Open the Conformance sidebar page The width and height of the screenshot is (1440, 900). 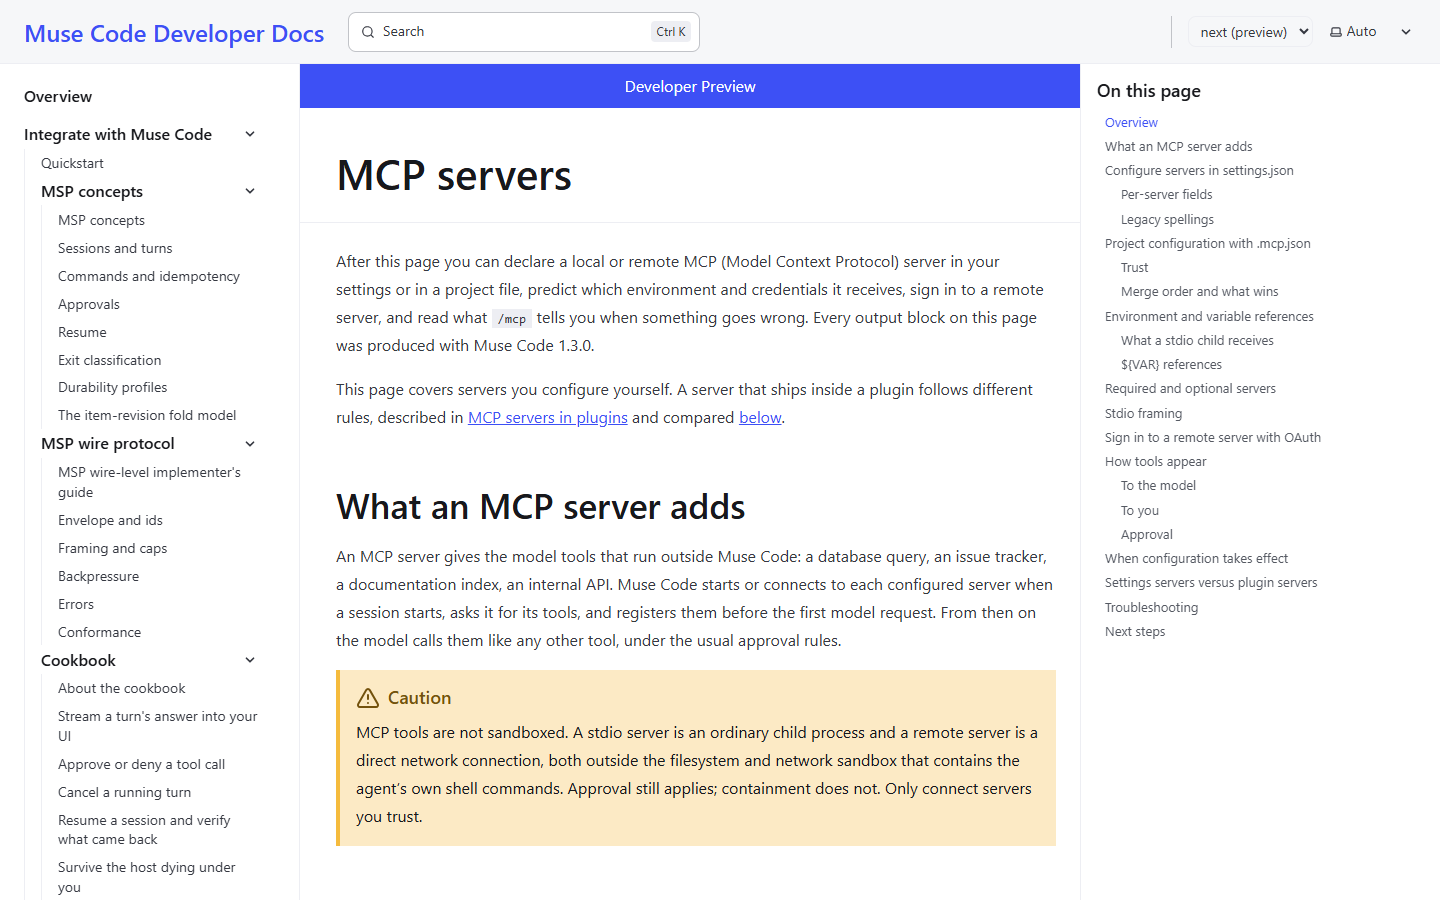pyautogui.click(x=100, y=632)
